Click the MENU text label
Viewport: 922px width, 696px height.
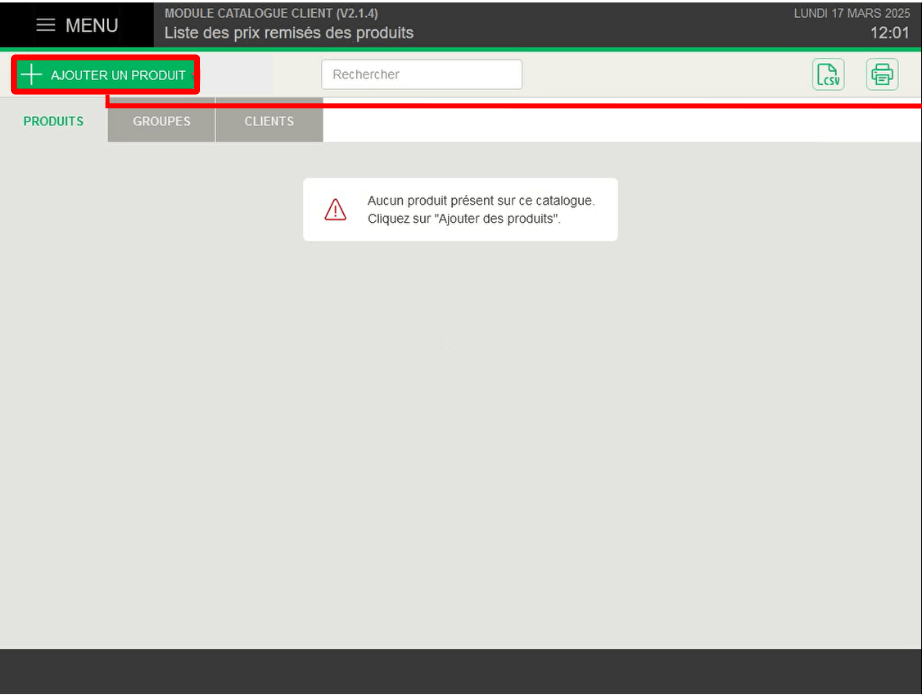[92, 25]
